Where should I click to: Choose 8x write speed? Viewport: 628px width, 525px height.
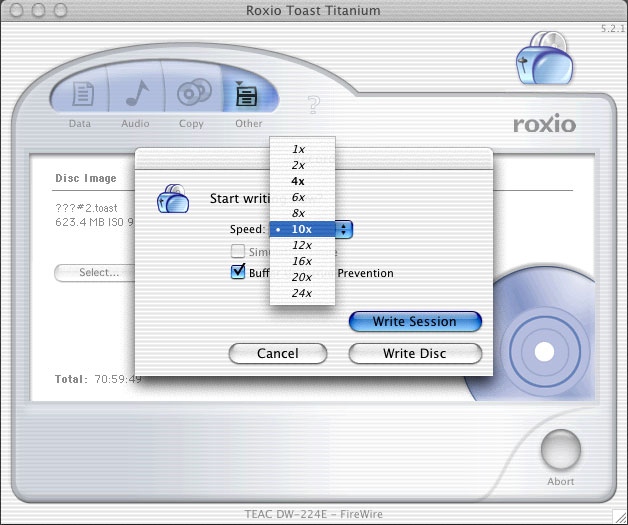tap(302, 213)
